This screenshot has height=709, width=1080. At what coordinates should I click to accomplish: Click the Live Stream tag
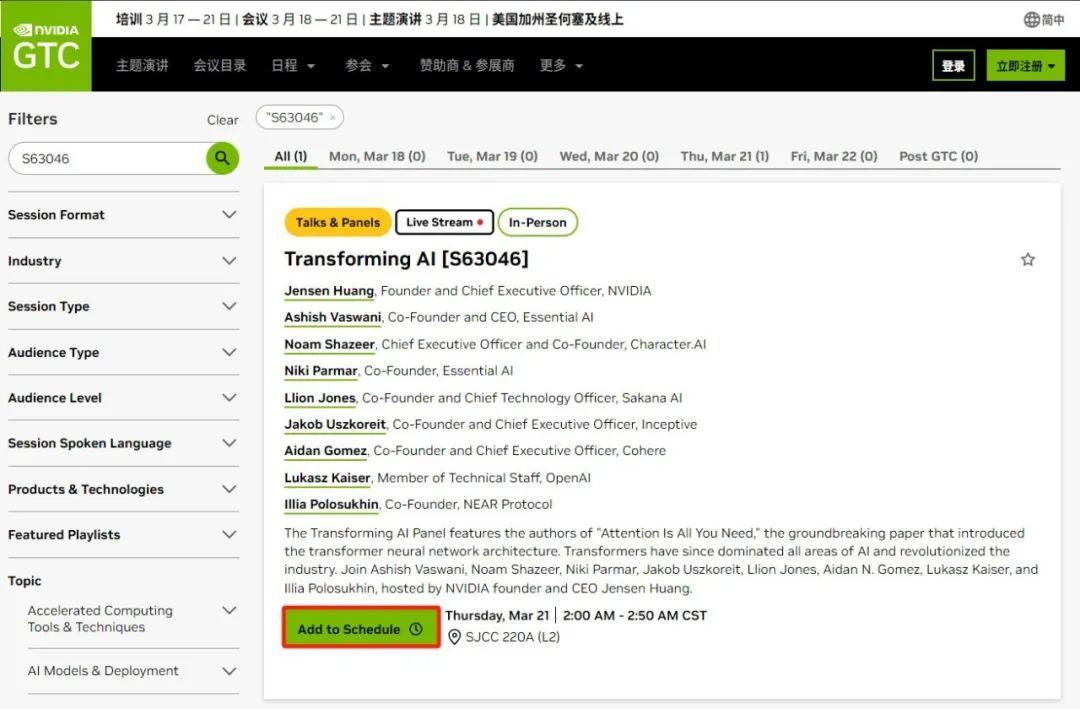click(444, 223)
